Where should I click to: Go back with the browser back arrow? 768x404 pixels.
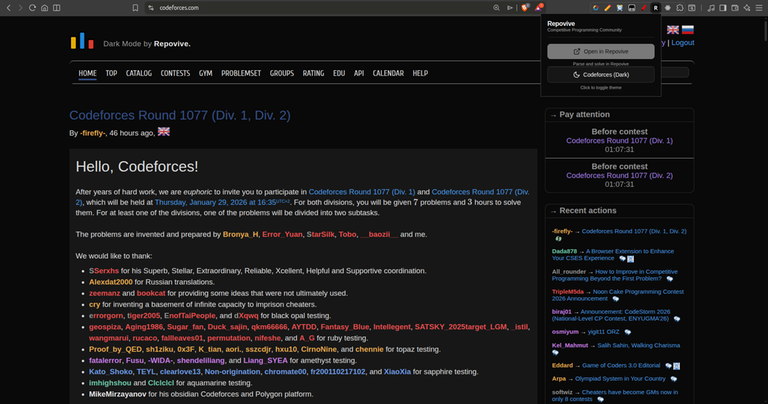8,8
